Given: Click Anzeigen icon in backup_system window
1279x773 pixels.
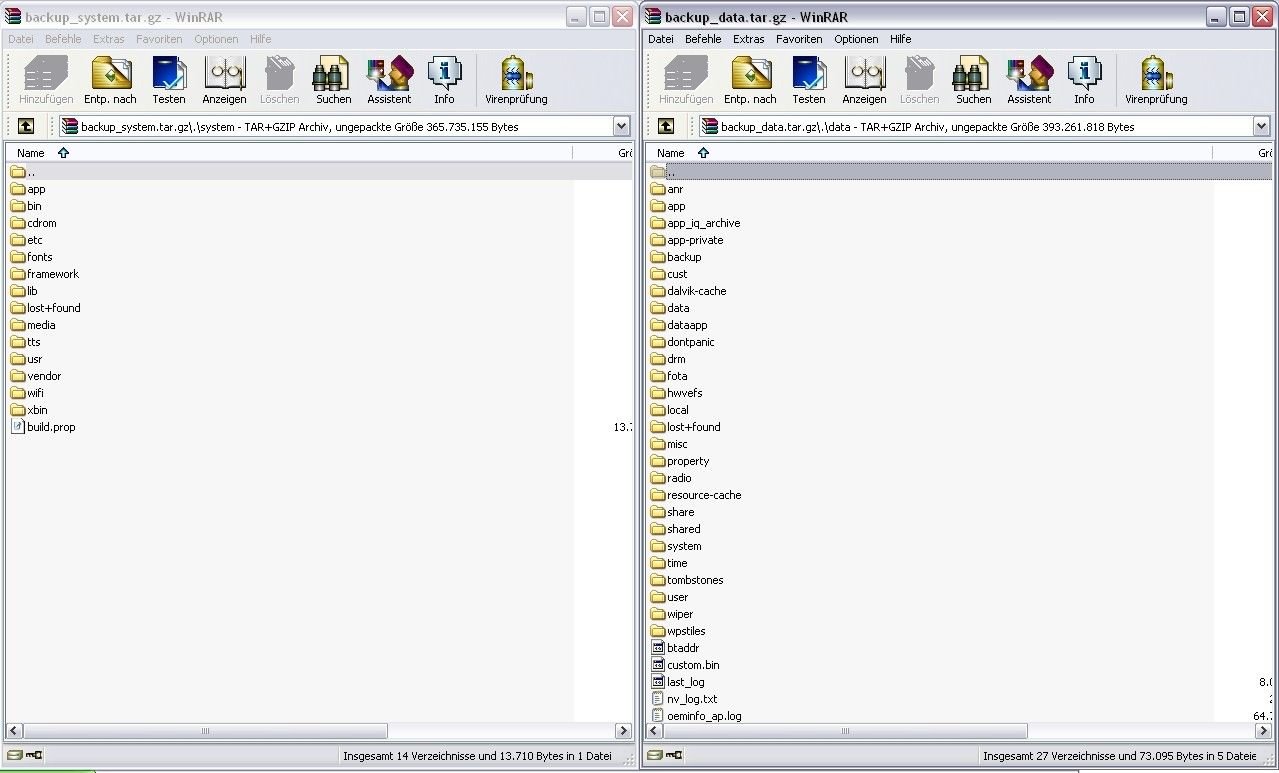Looking at the screenshot, I should (x=224, y=80).
